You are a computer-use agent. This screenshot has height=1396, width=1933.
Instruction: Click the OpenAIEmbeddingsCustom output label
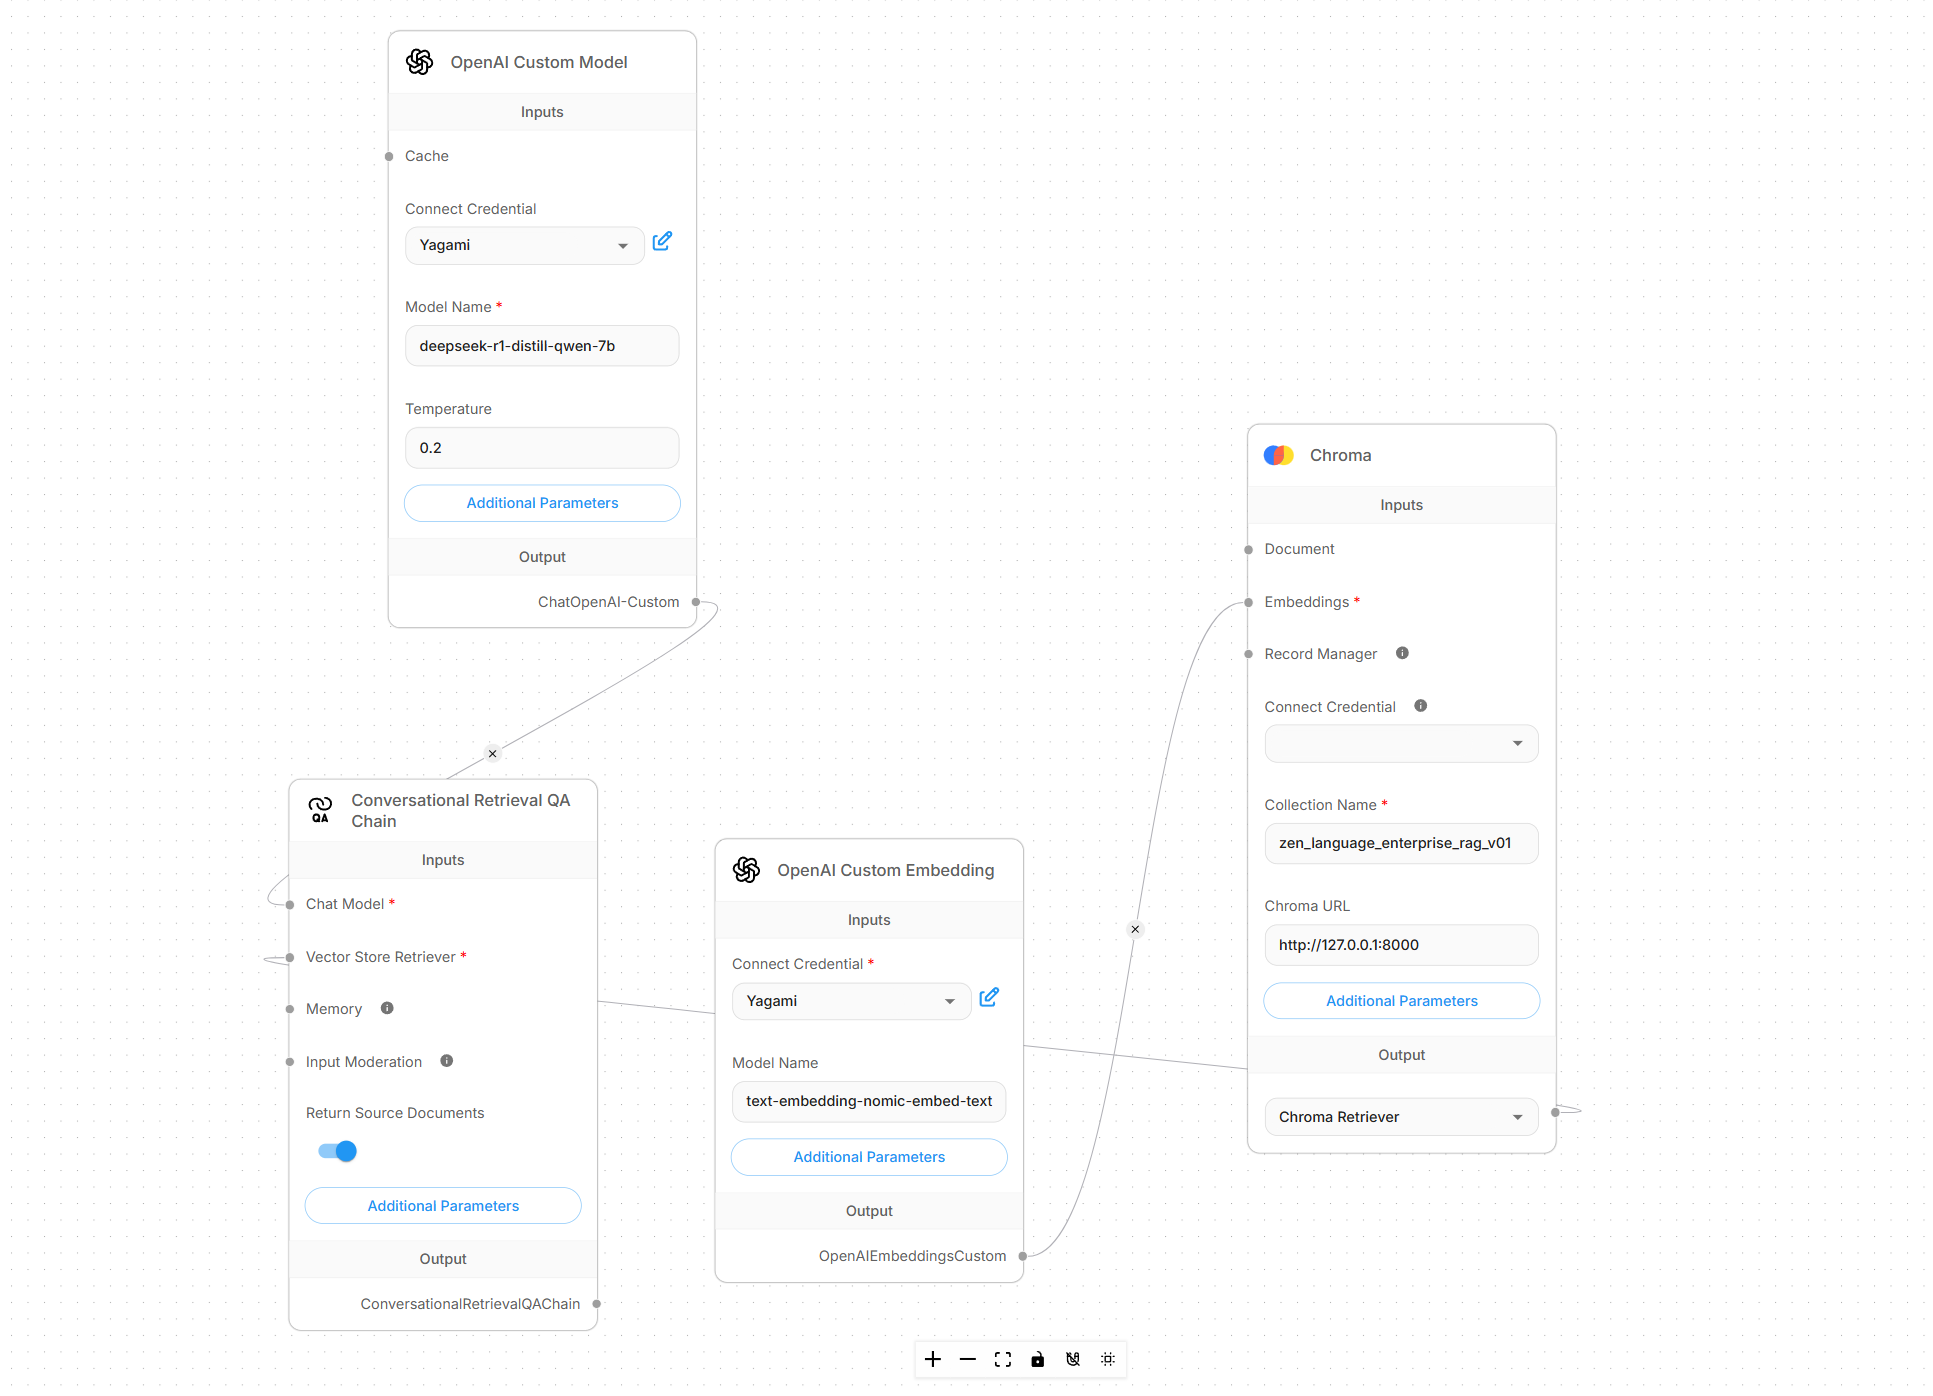[x=912, y=1256]
